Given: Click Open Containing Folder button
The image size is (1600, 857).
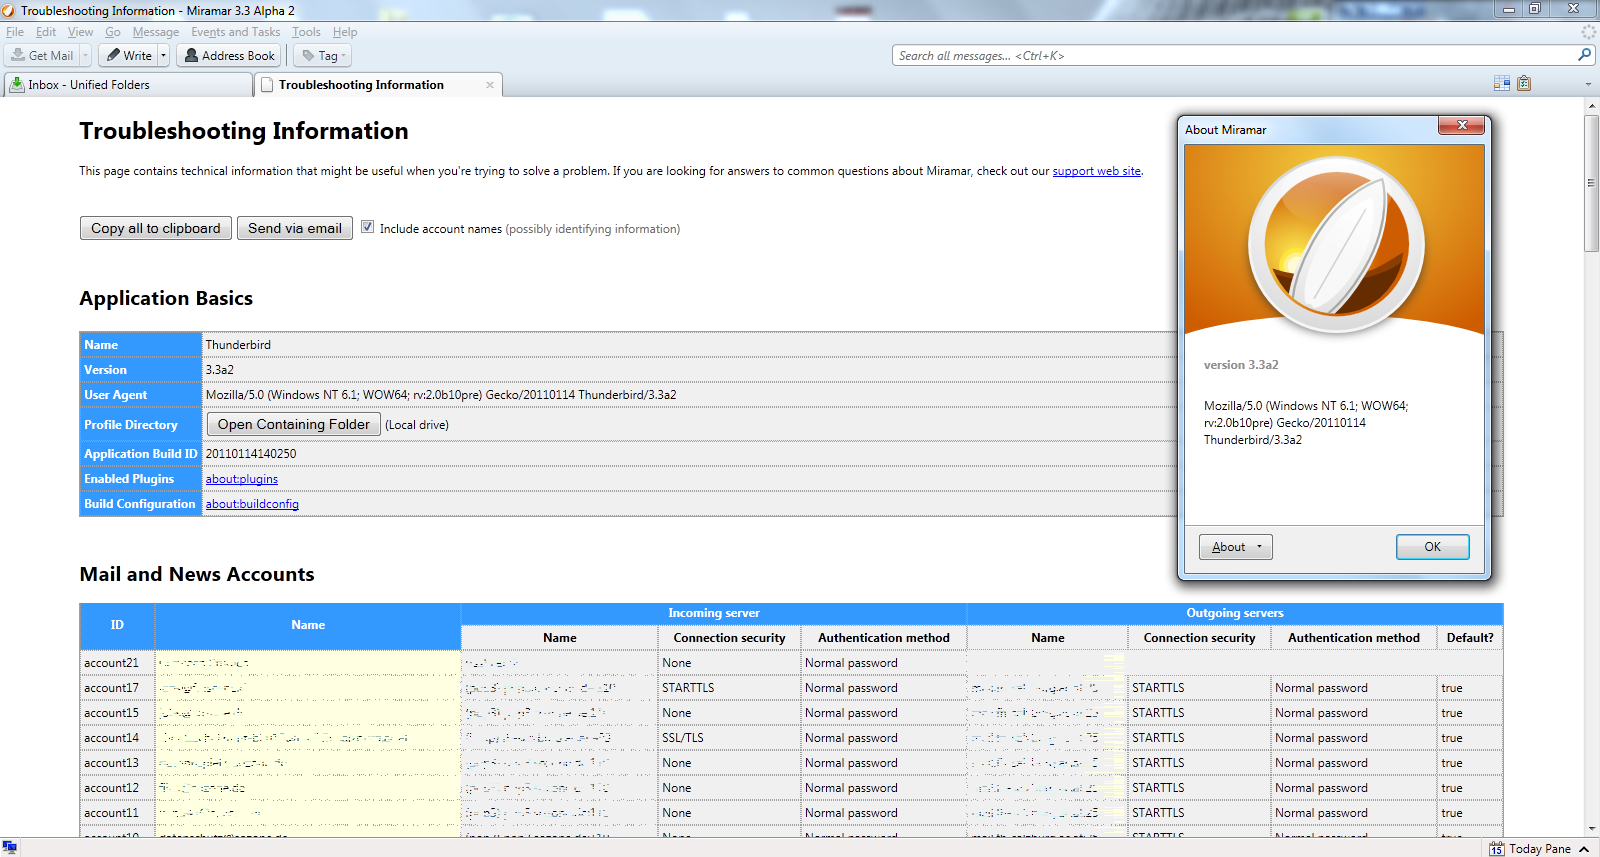Looking at the screenshot, I should pos(294,424).
